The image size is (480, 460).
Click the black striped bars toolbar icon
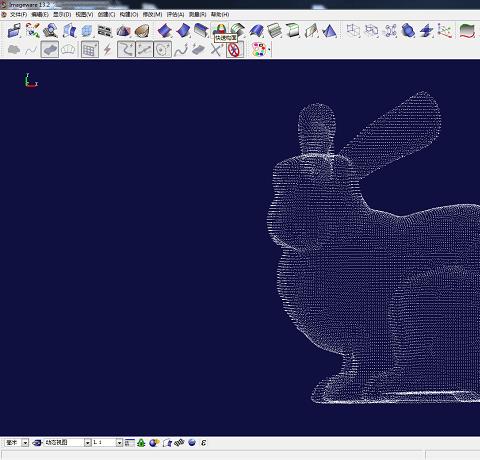[x=105, y=31]
